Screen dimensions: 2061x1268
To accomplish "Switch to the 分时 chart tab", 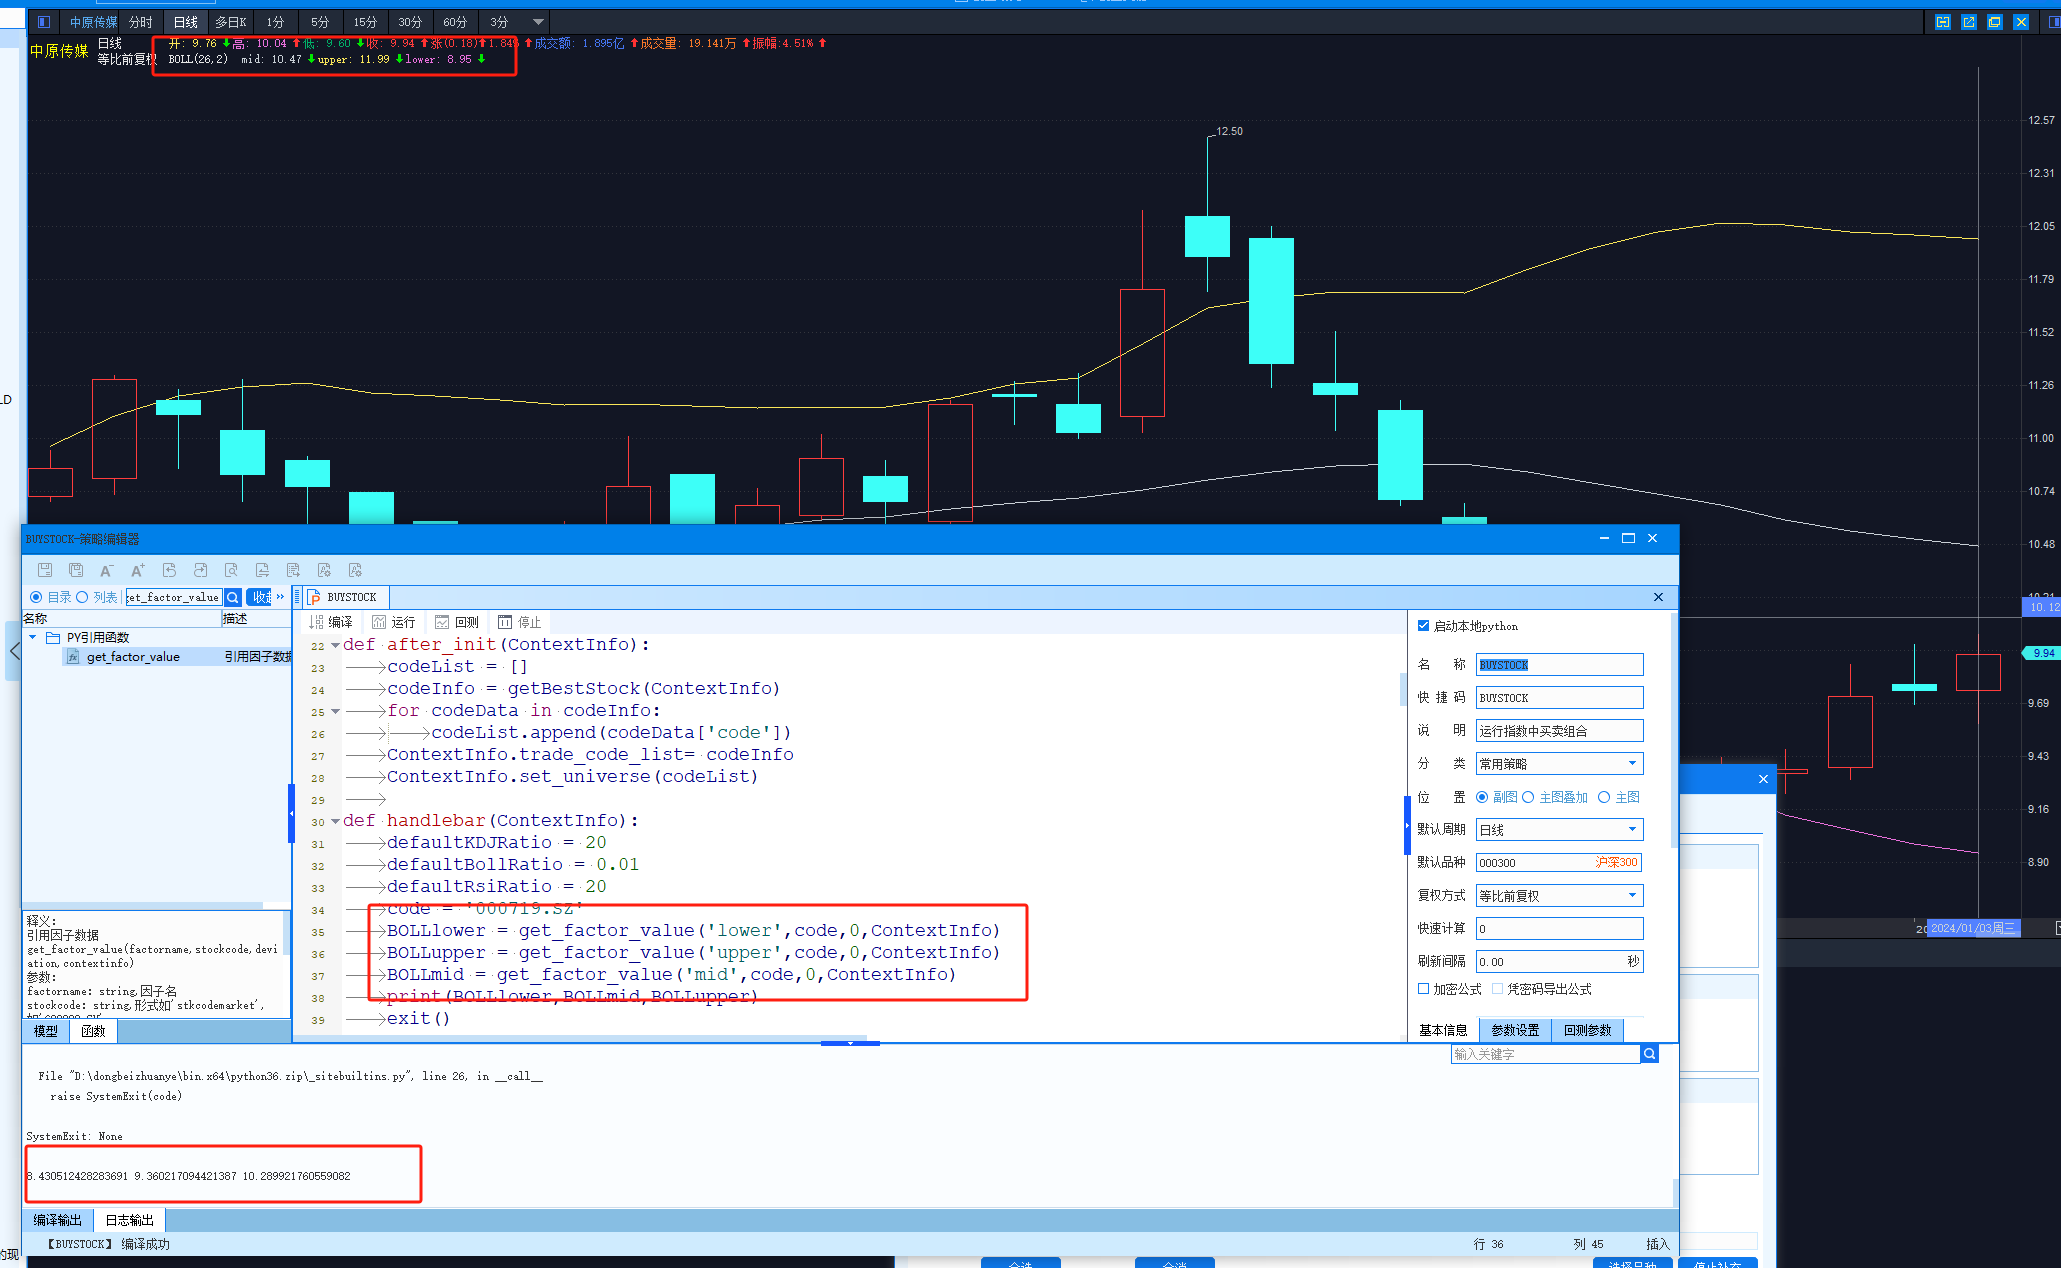I will tap(141, 22).
